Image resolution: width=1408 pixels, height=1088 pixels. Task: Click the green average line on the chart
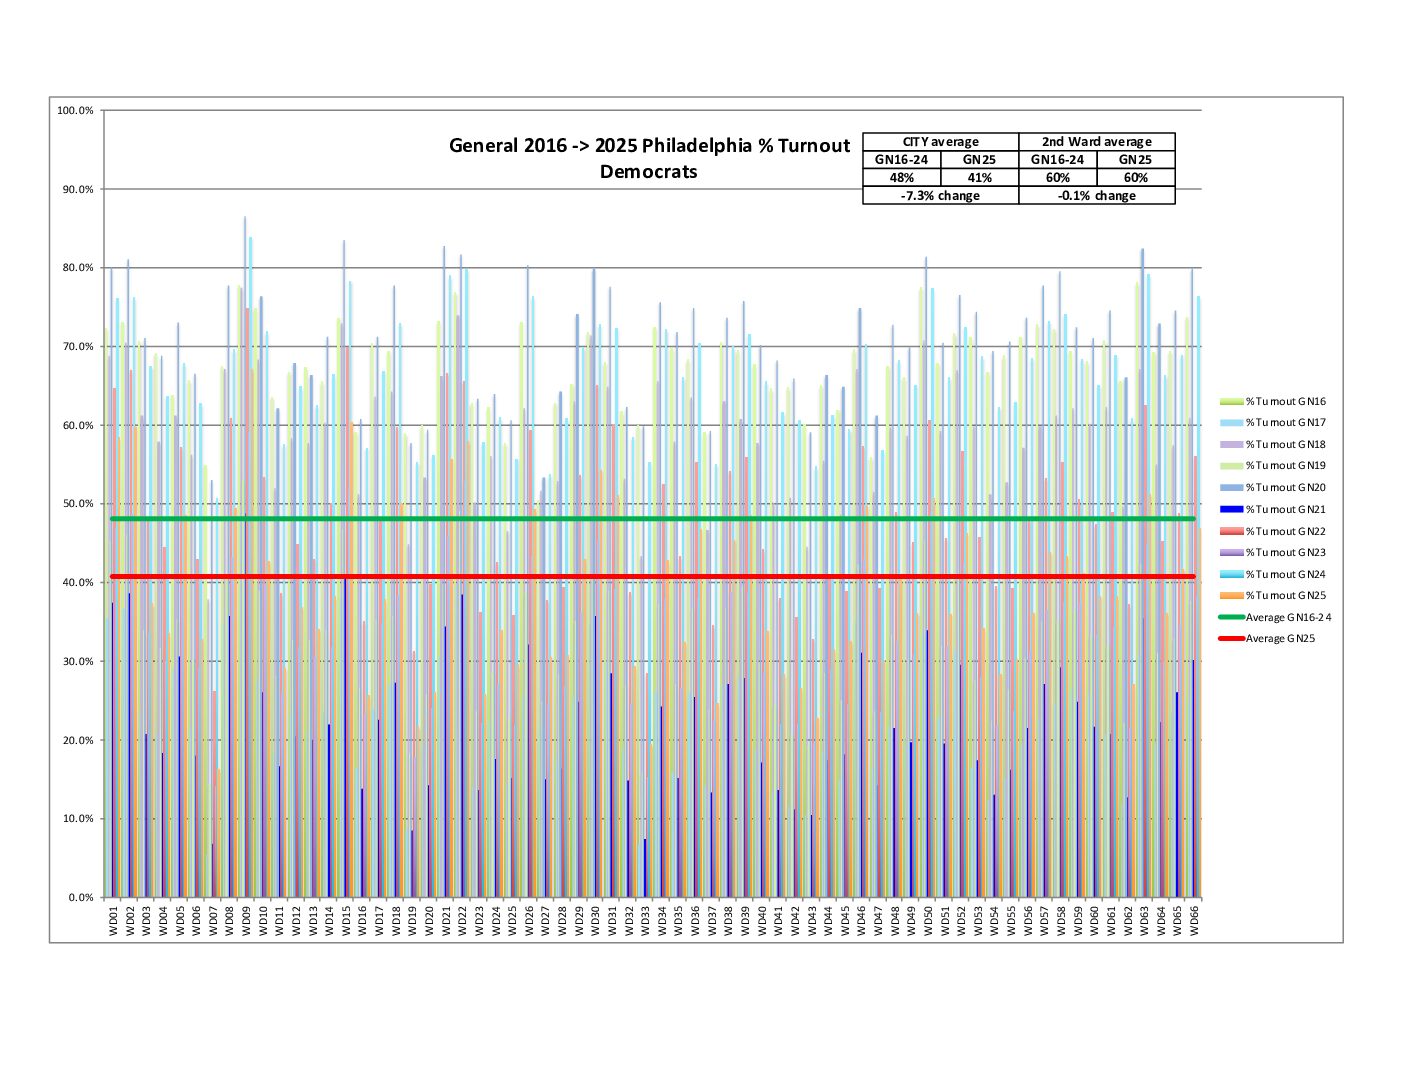pyautogui.click(x=650, y=518)
